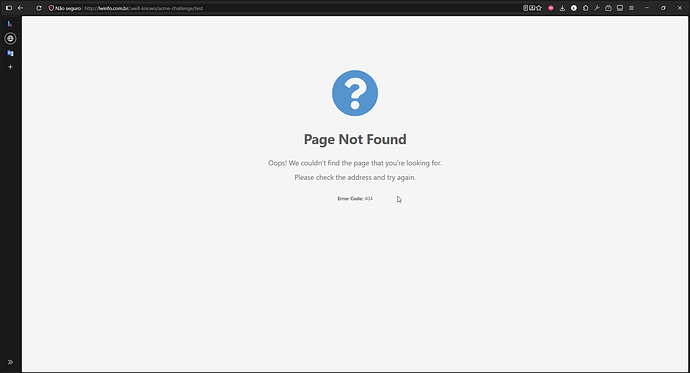Close the browser window
The height and width of the screenshot is (373, 690).
pyautogui.click(x=679, y=8)
